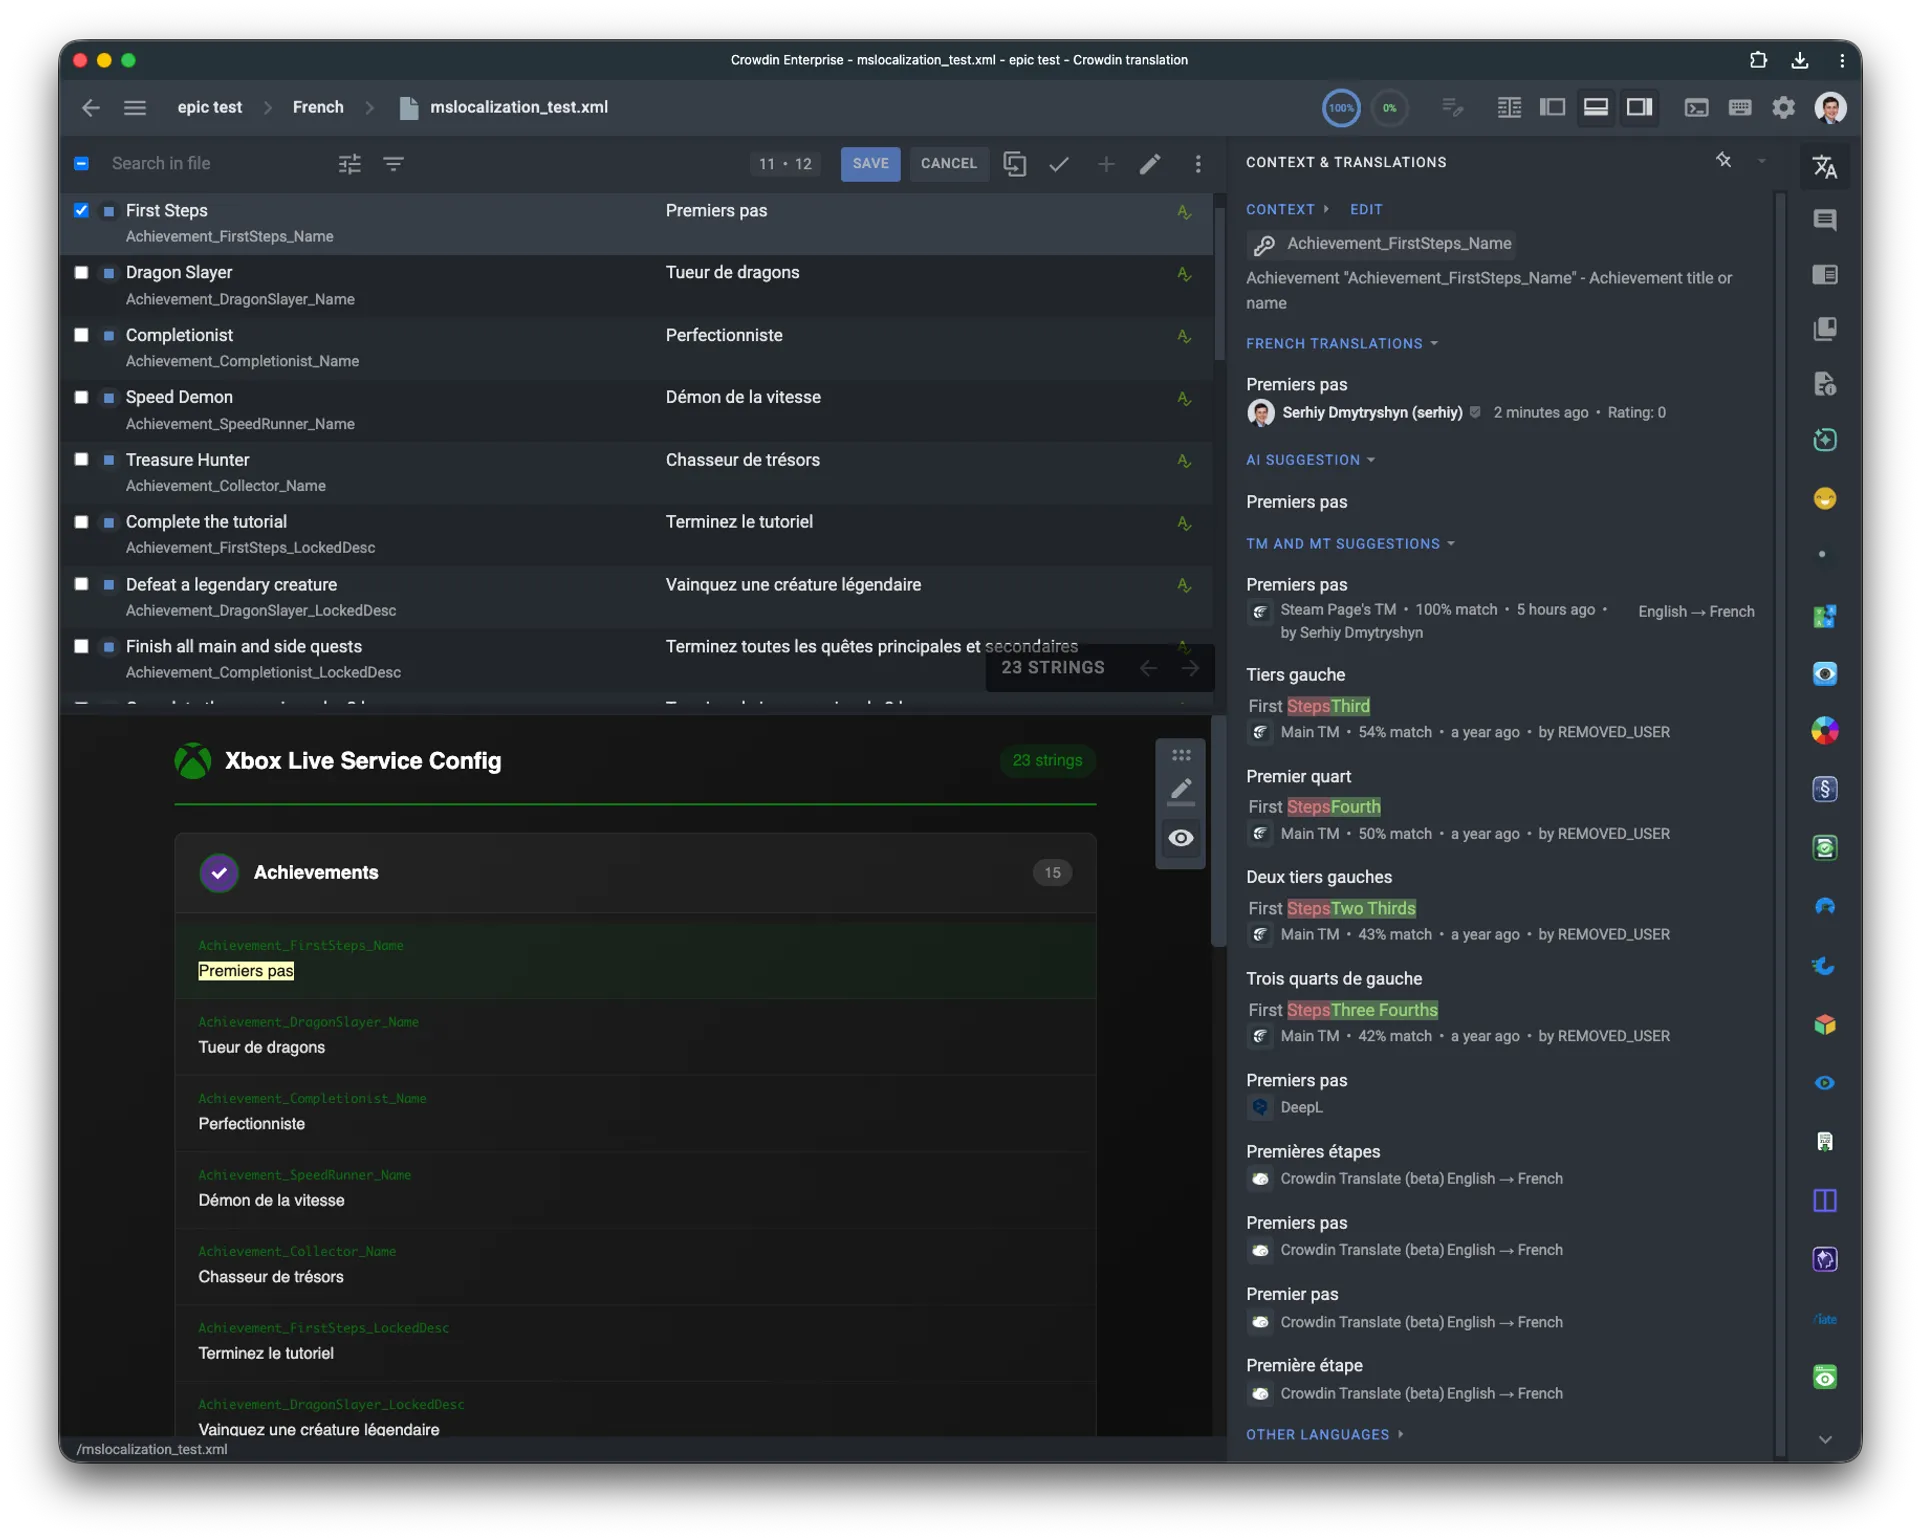Click the SAVE button
This screenshot has height=1540, width=1920.
click(870, 164)
